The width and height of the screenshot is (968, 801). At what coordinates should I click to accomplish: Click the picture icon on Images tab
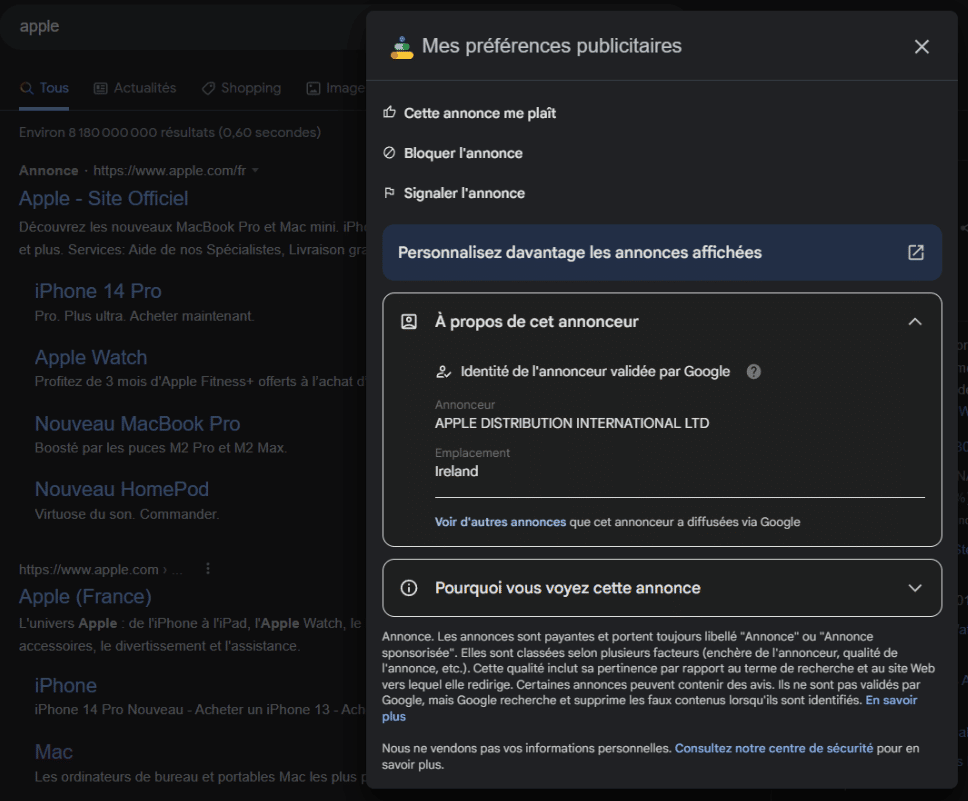click(x=313, y=88)
